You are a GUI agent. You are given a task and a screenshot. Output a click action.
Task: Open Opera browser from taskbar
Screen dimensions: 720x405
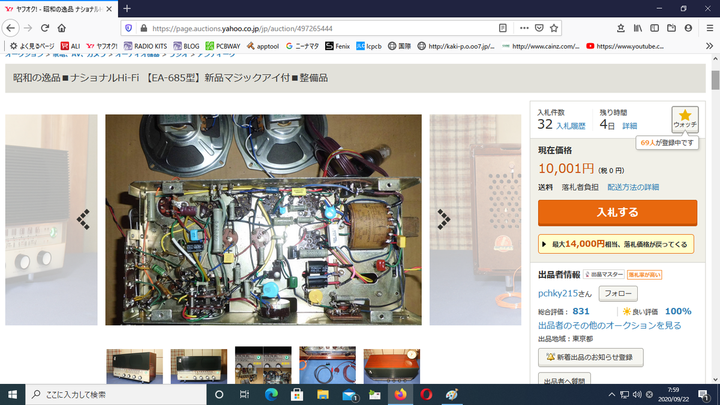(x=427, y=394)
